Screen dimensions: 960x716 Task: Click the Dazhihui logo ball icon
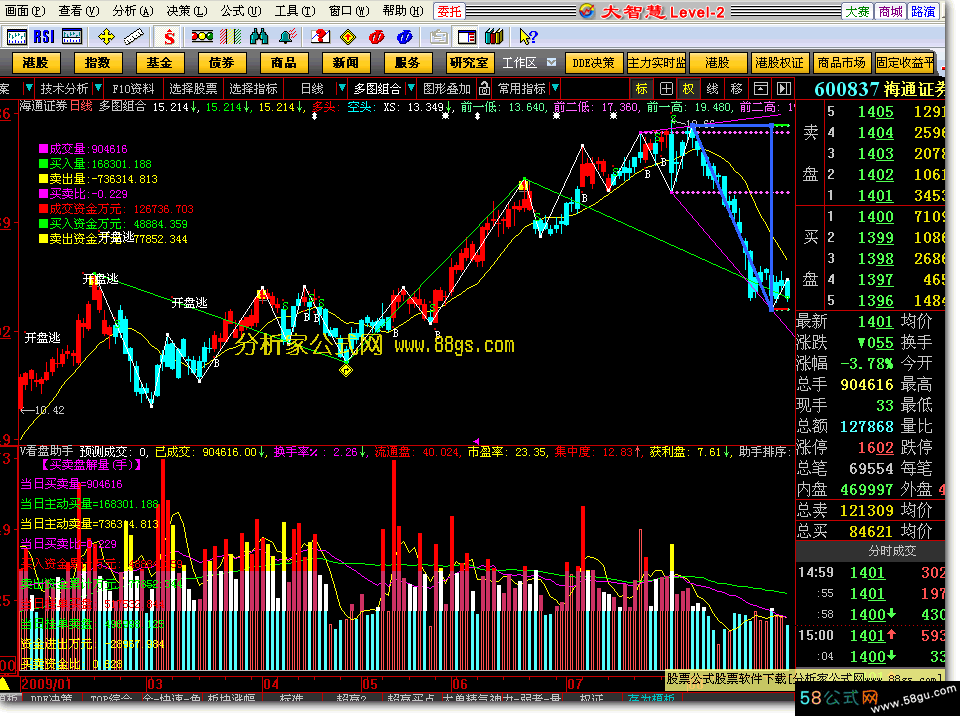587,11
